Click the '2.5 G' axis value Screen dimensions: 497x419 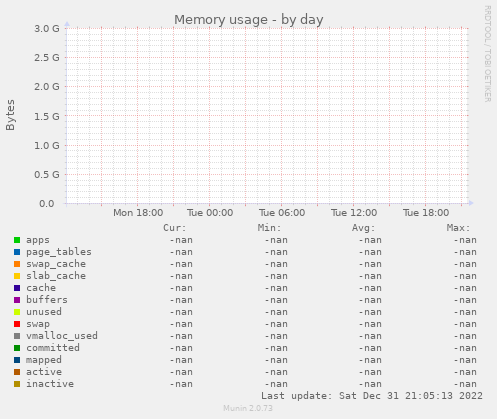click(47, 58)
